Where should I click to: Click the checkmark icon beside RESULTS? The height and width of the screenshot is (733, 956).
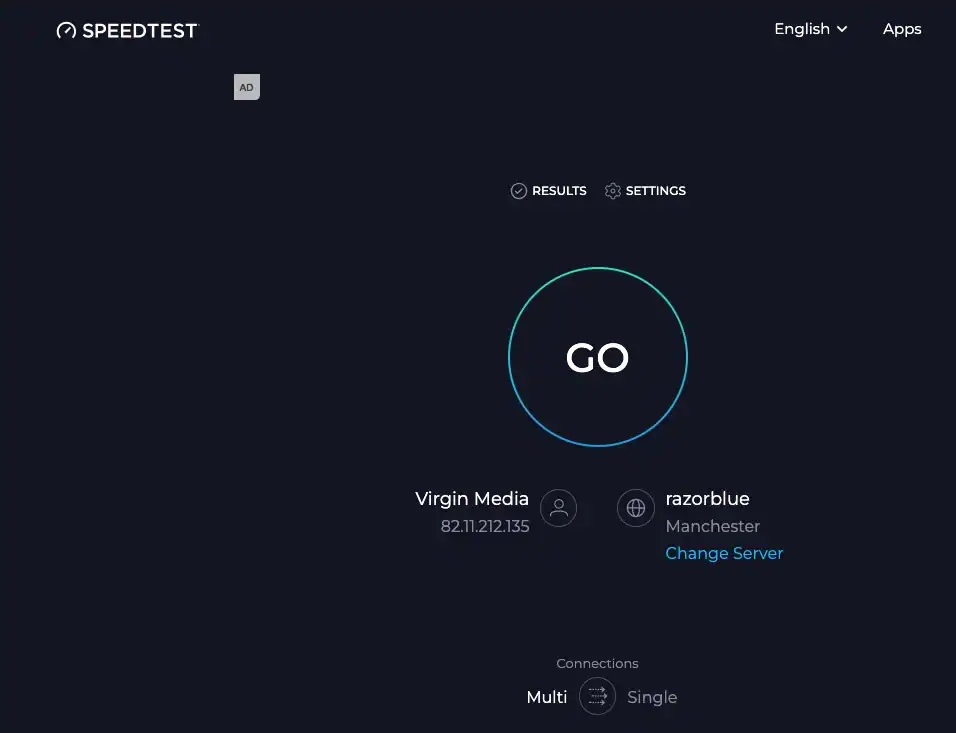tap(518, 190)
